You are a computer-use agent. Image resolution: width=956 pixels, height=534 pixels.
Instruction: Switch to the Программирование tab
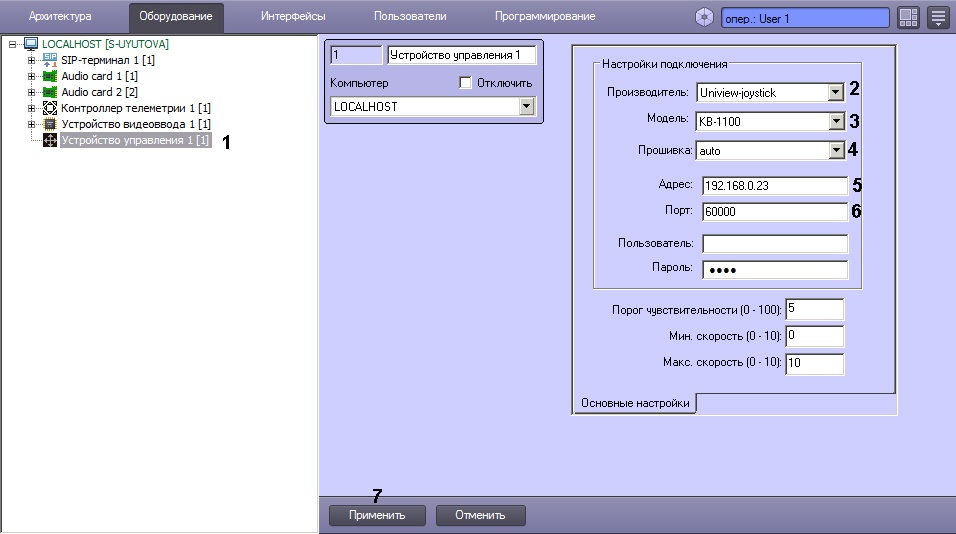pyautogui.click(x=545, y=17)
